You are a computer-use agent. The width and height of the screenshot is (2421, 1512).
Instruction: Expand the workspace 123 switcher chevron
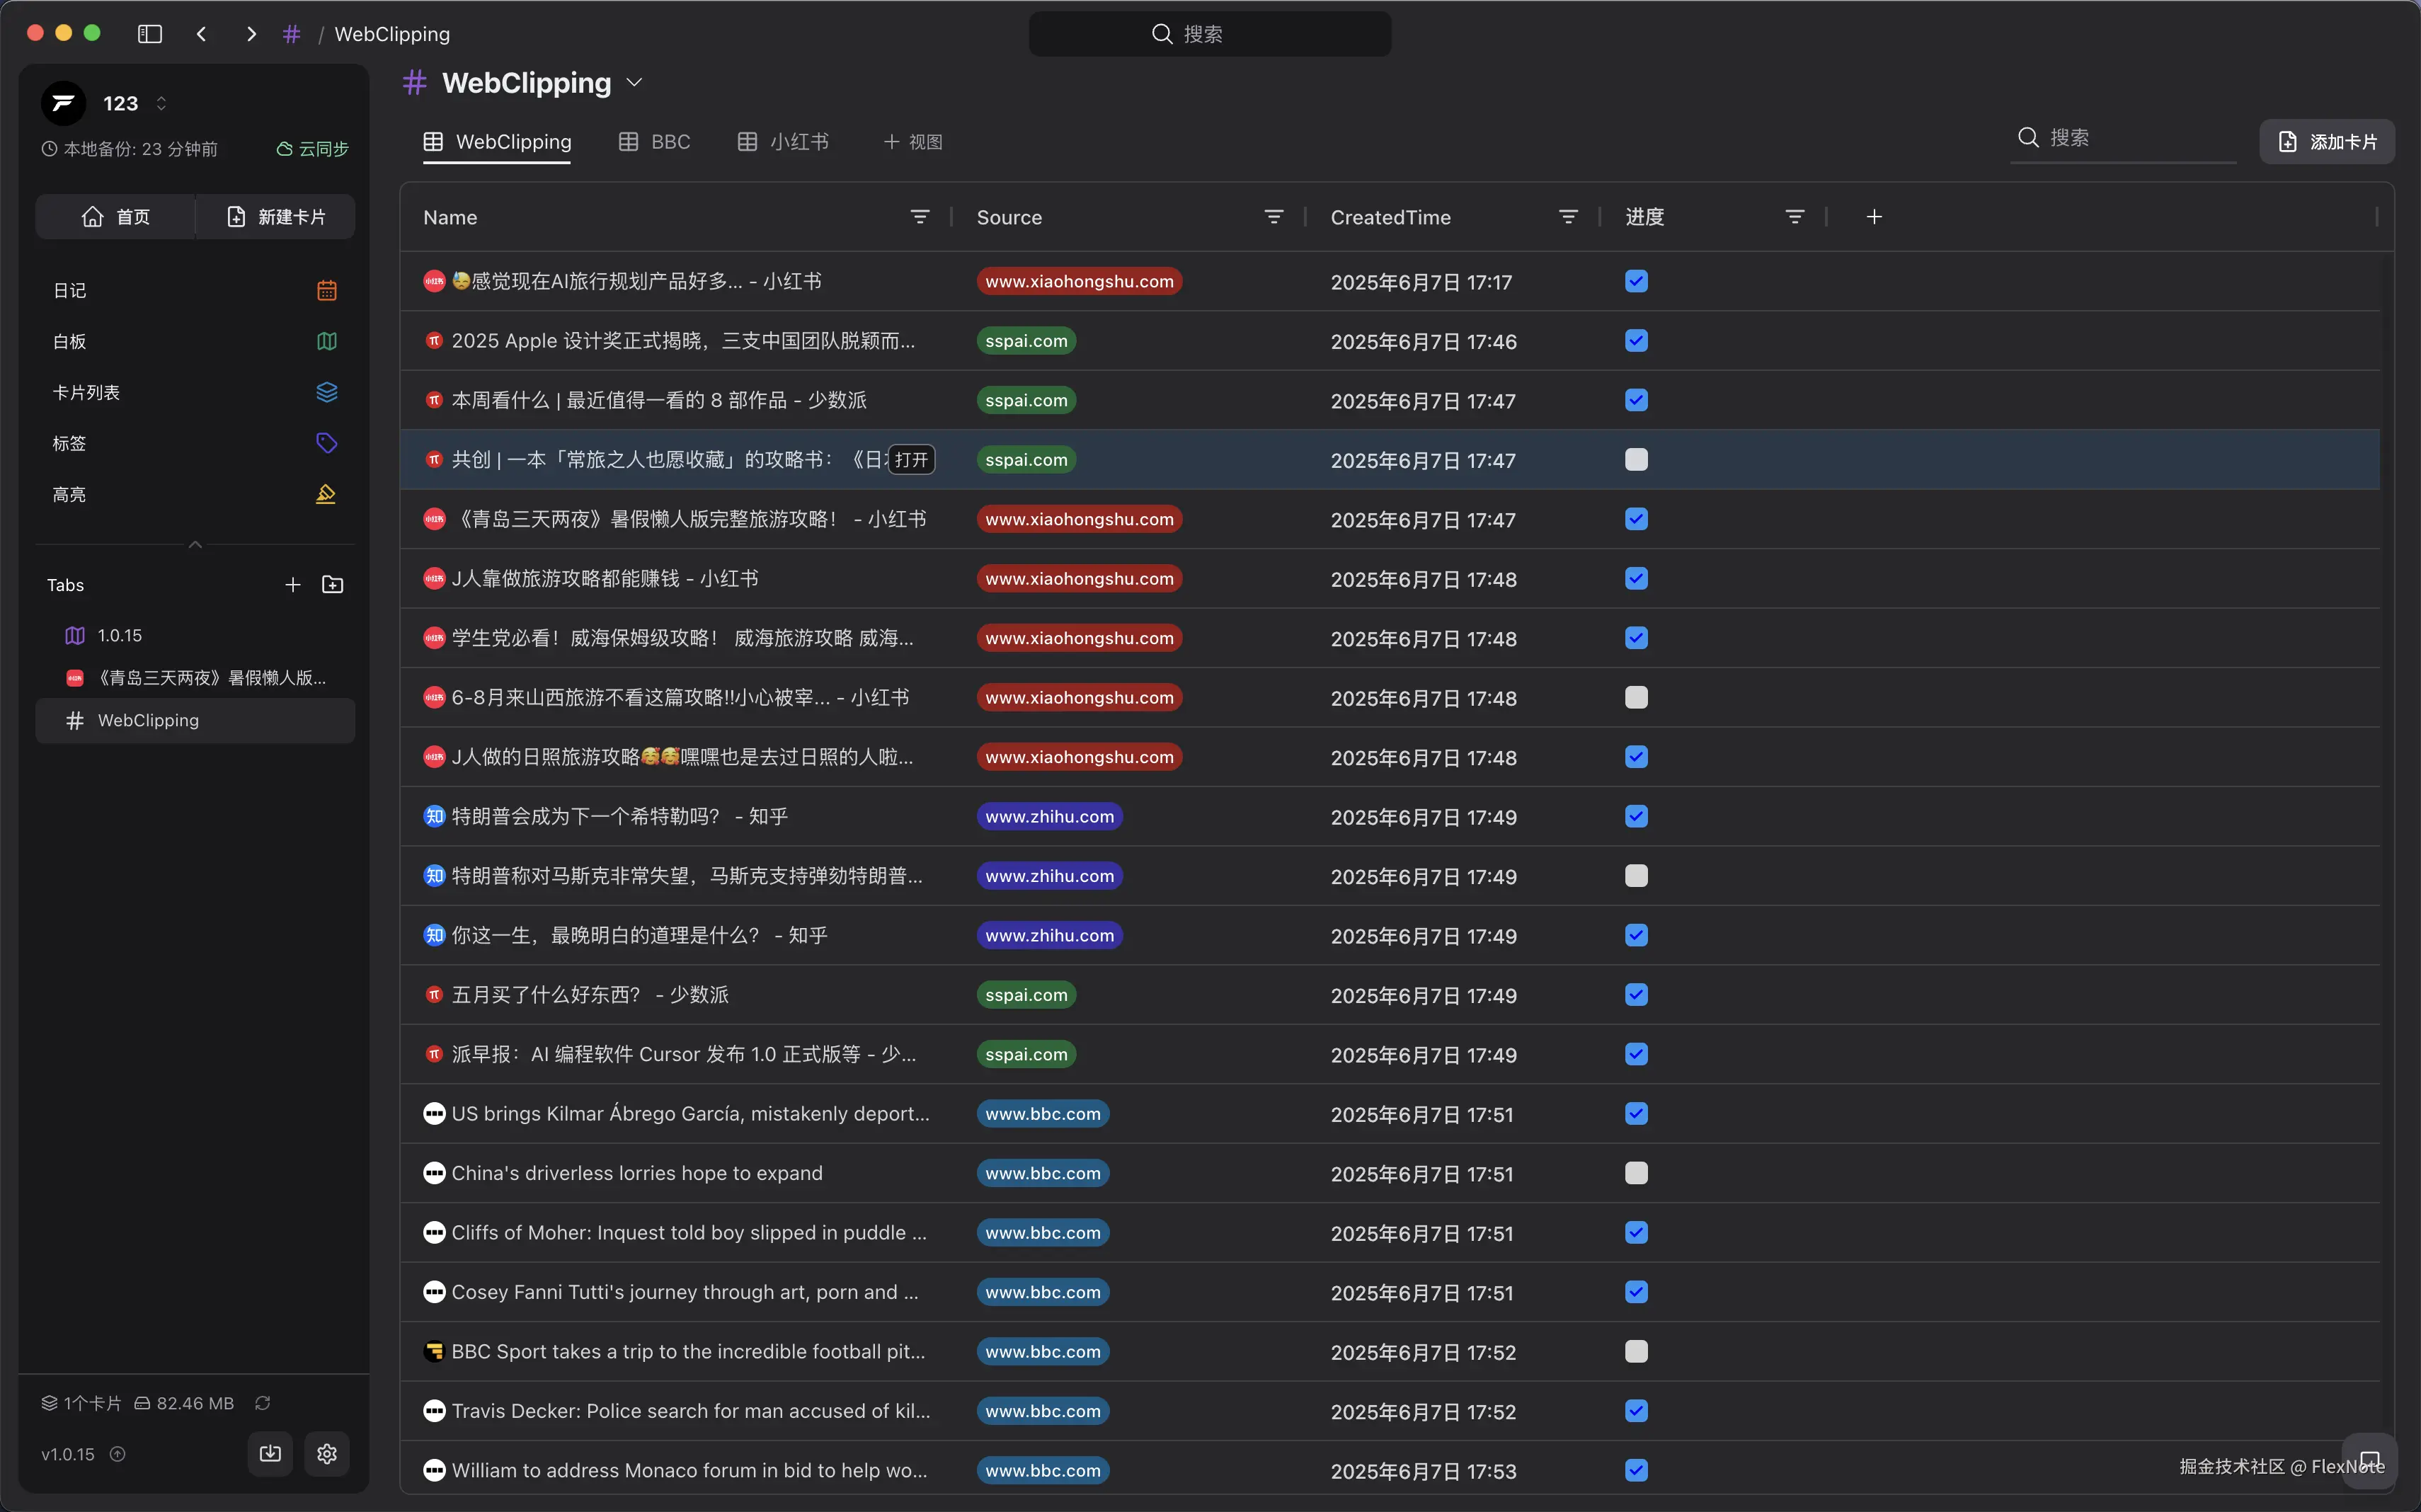point(161,102)
